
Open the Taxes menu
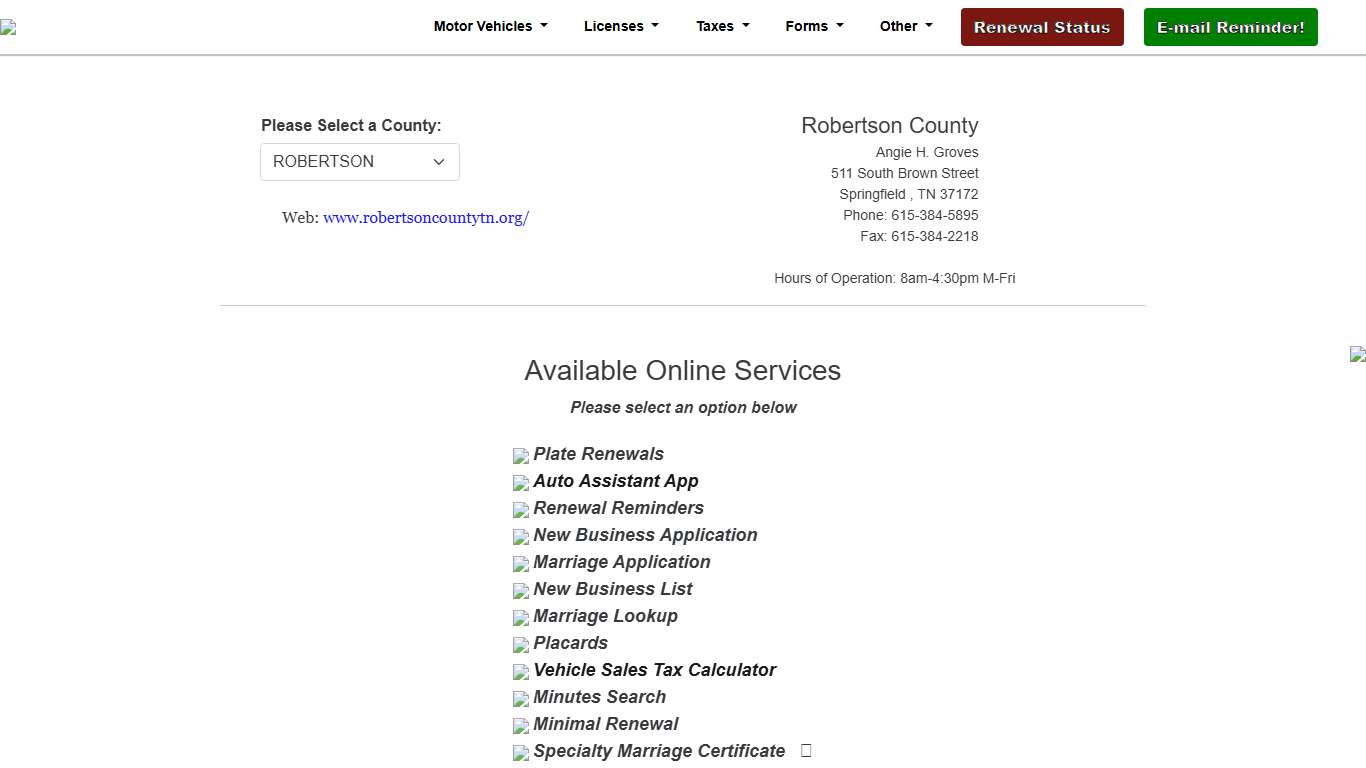click(x=722, y=27)
